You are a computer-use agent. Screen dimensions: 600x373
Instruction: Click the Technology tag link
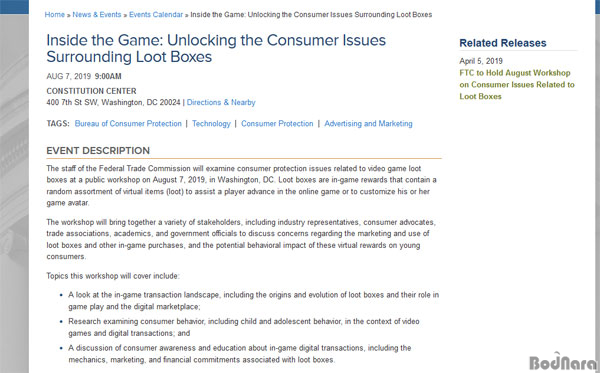click(211, 124)
